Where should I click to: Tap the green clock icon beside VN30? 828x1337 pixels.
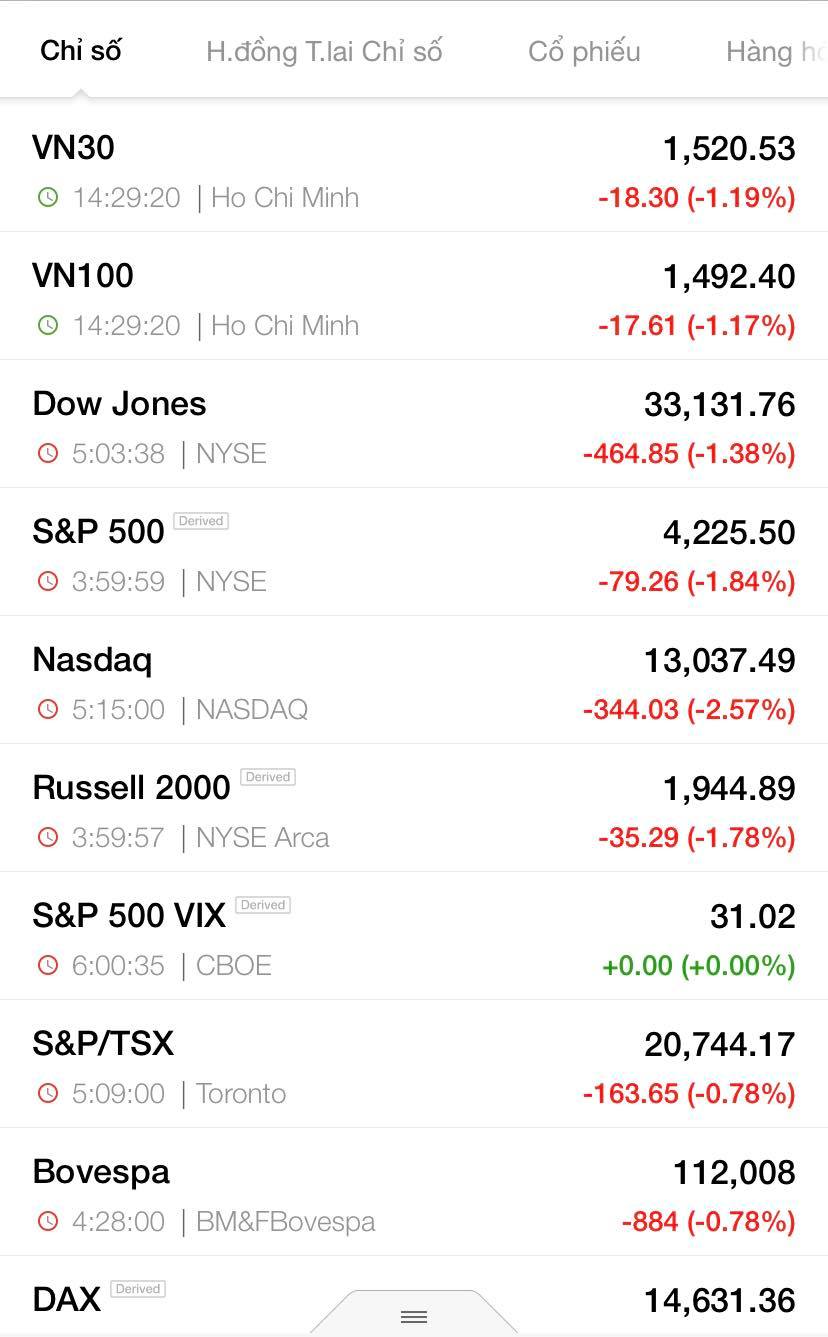47,197
